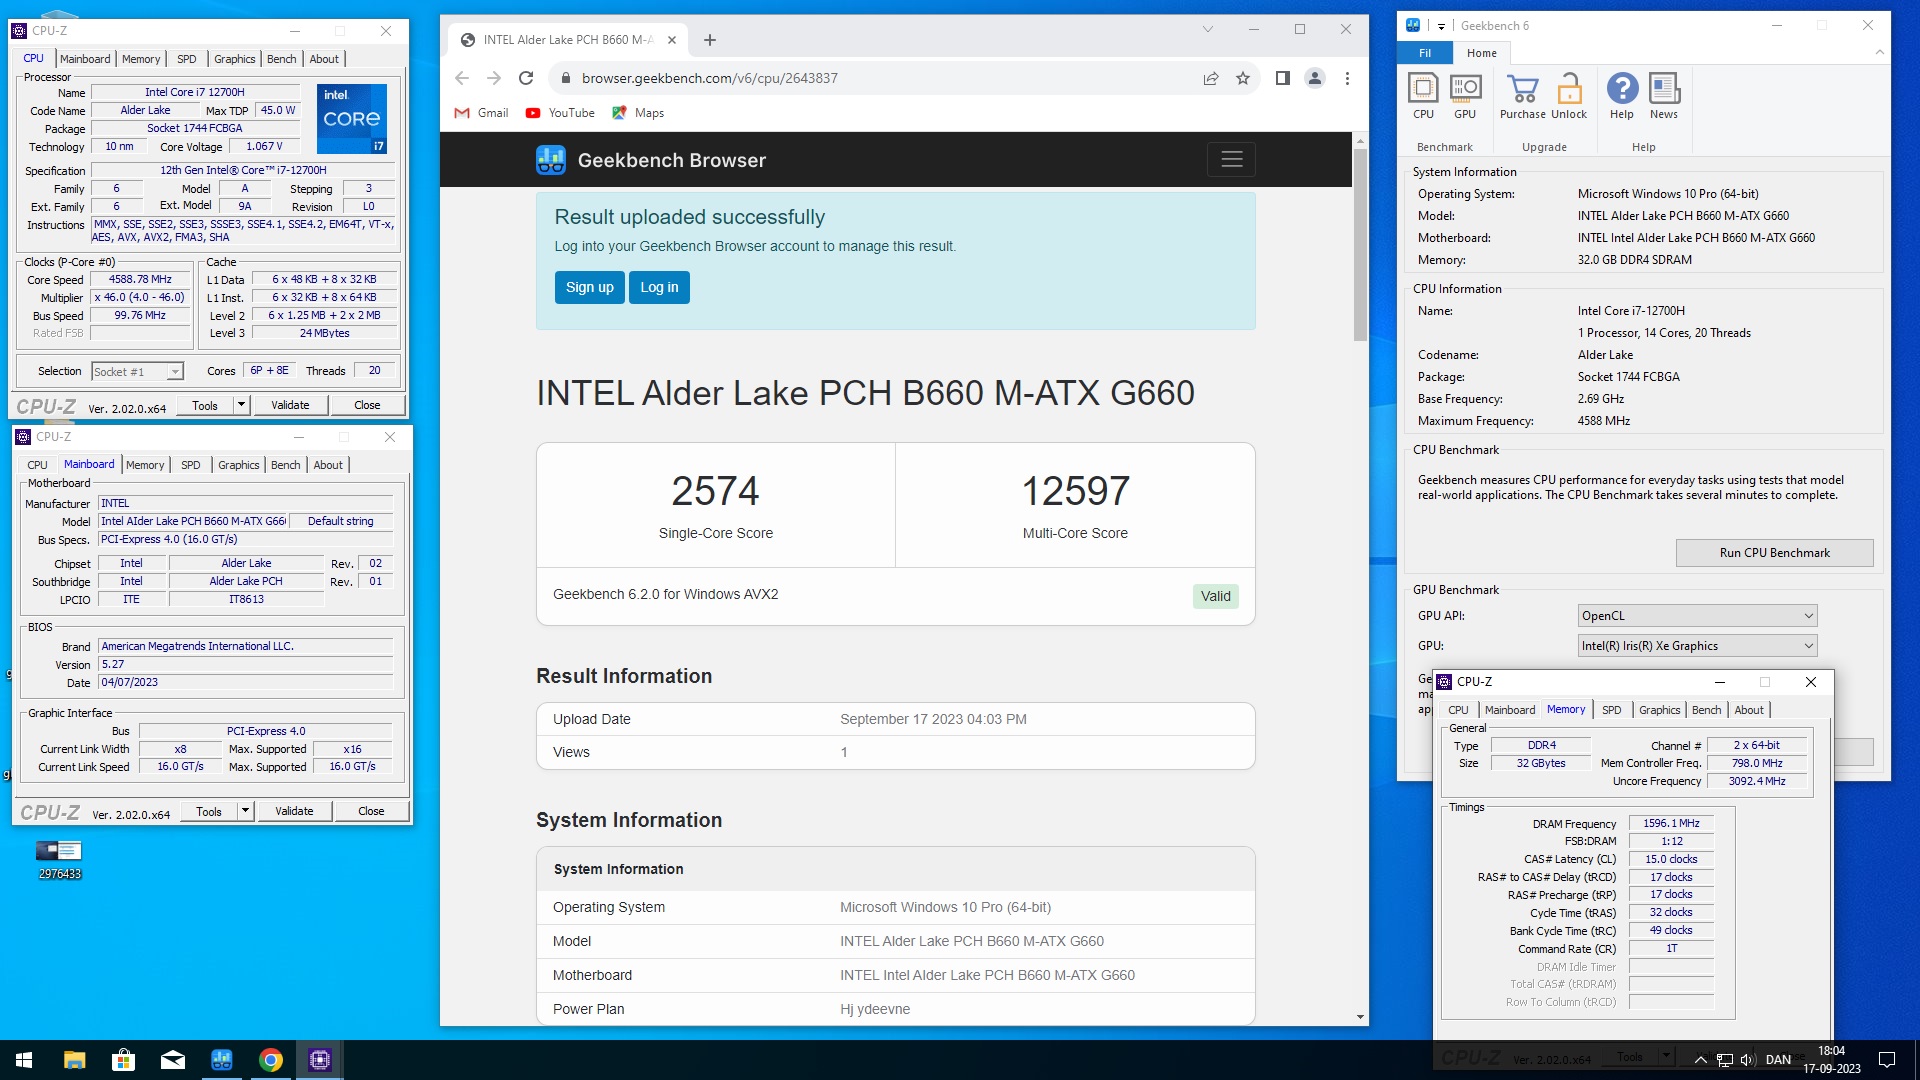The width and height of the screenshot is (1920, 1080).
Task: Click the Log in button
Action: pyautogui.click(x=659, y=287)
